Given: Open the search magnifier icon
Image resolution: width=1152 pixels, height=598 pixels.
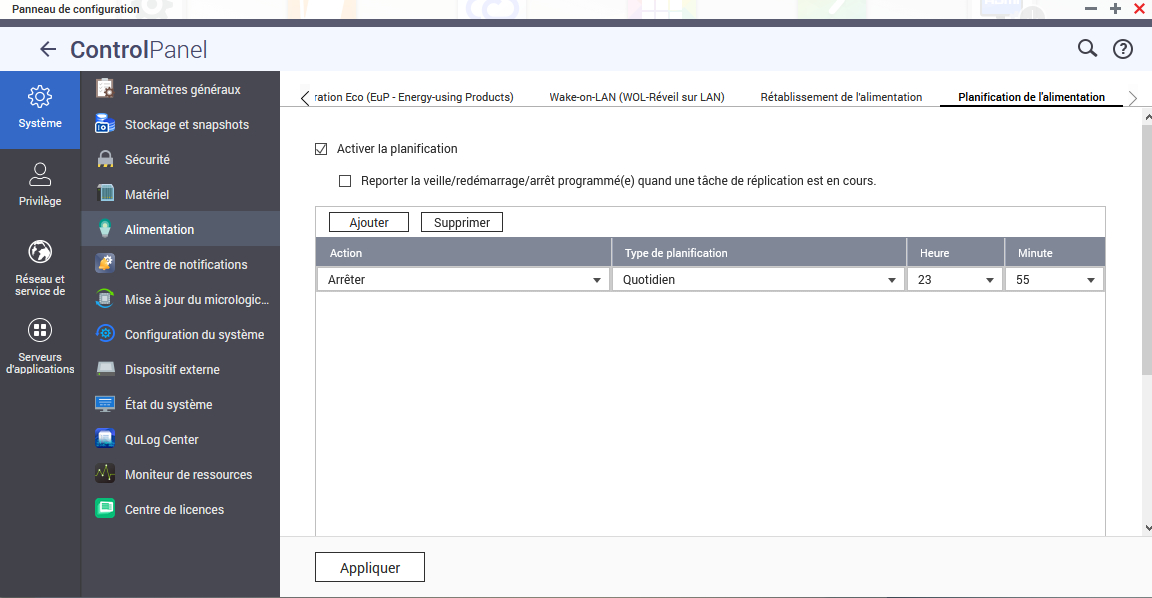Looking at the screenshot, I should tap(1087, 48).
